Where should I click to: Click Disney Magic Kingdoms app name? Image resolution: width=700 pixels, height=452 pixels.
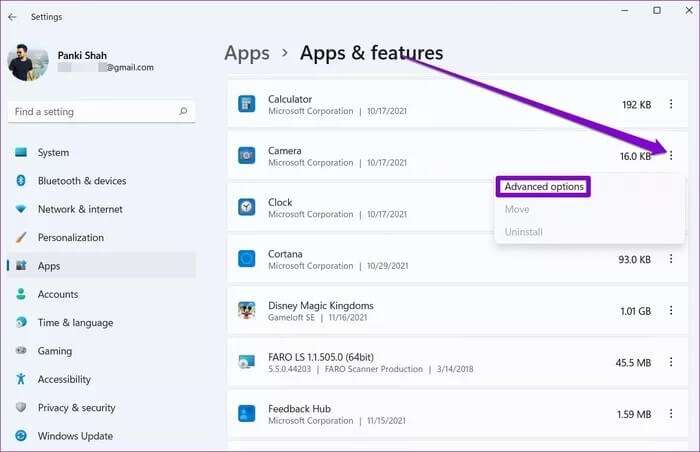pyautogui.click(x=321, y=306)
